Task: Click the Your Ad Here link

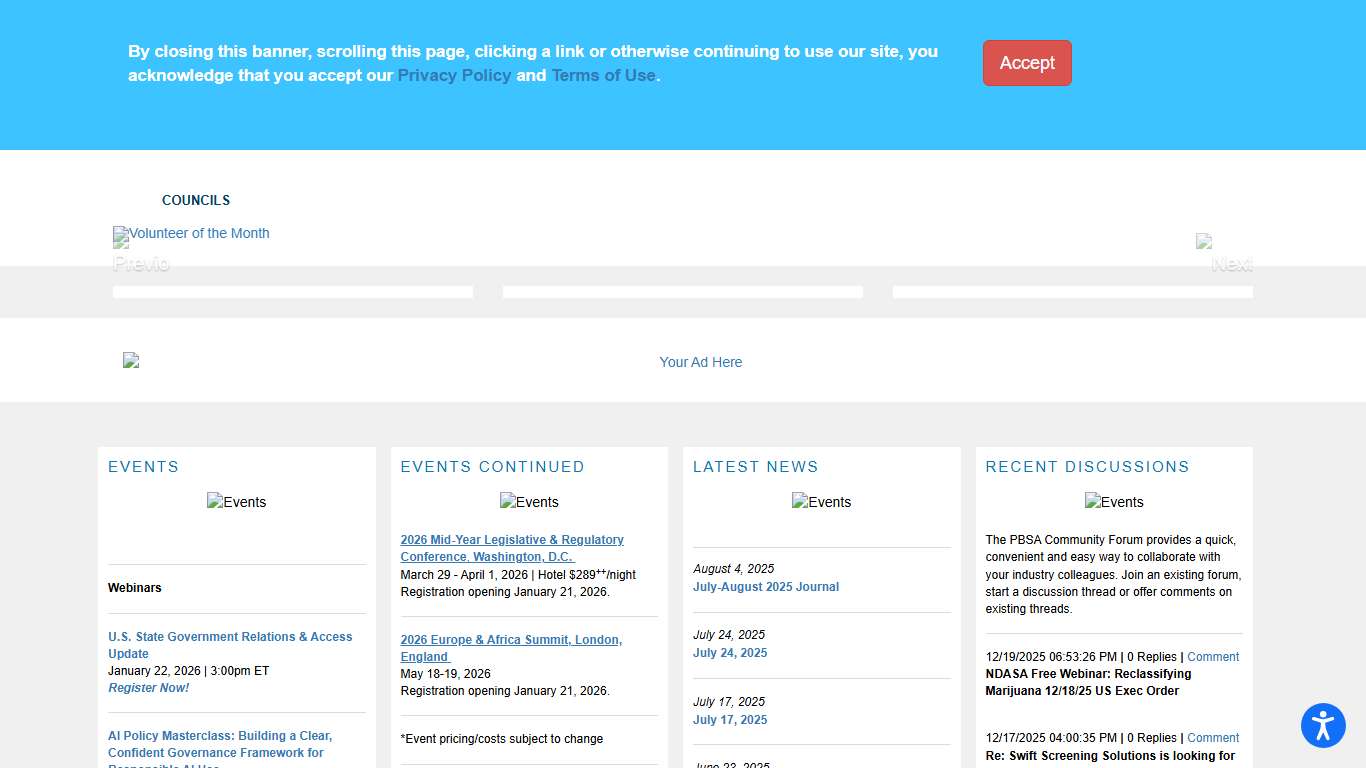Action: tap(700, 362)
